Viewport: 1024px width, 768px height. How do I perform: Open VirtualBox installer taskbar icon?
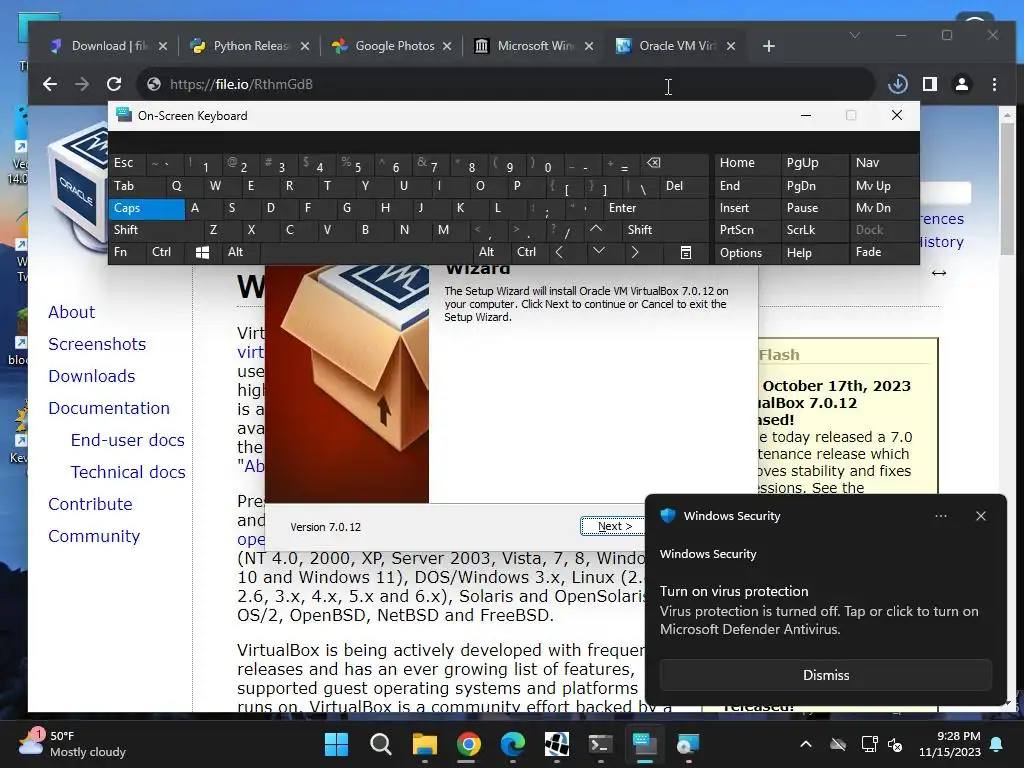pyautogui.click(x=688, y=744)
